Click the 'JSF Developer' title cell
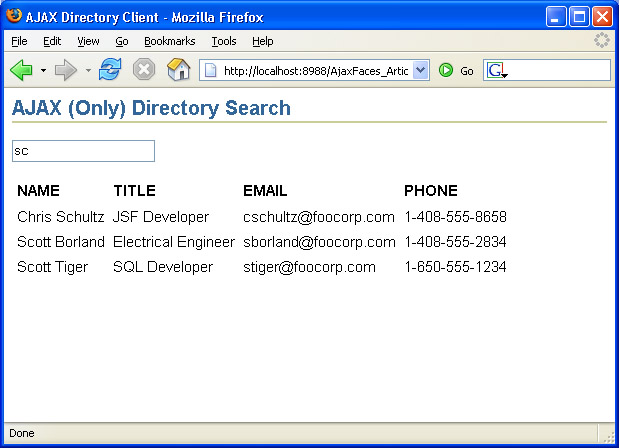 (161, 217)
